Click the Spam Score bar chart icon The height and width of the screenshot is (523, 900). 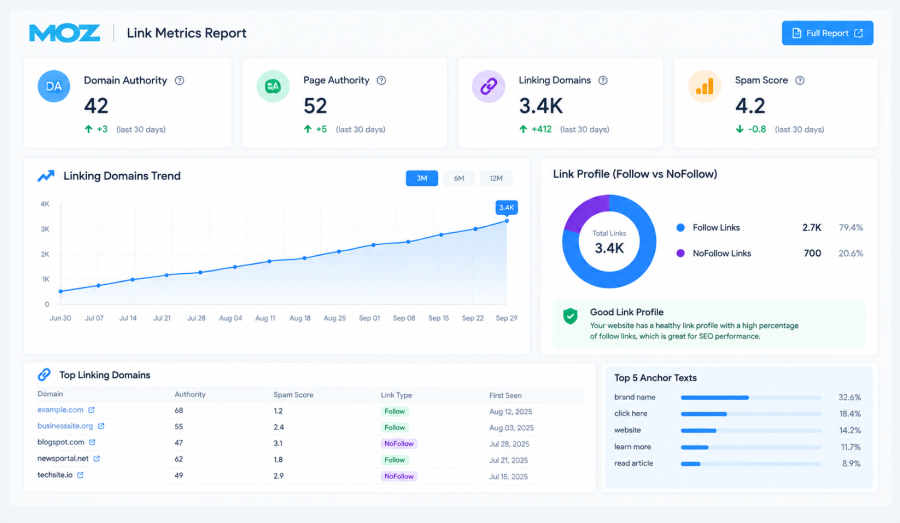(704, 86)
